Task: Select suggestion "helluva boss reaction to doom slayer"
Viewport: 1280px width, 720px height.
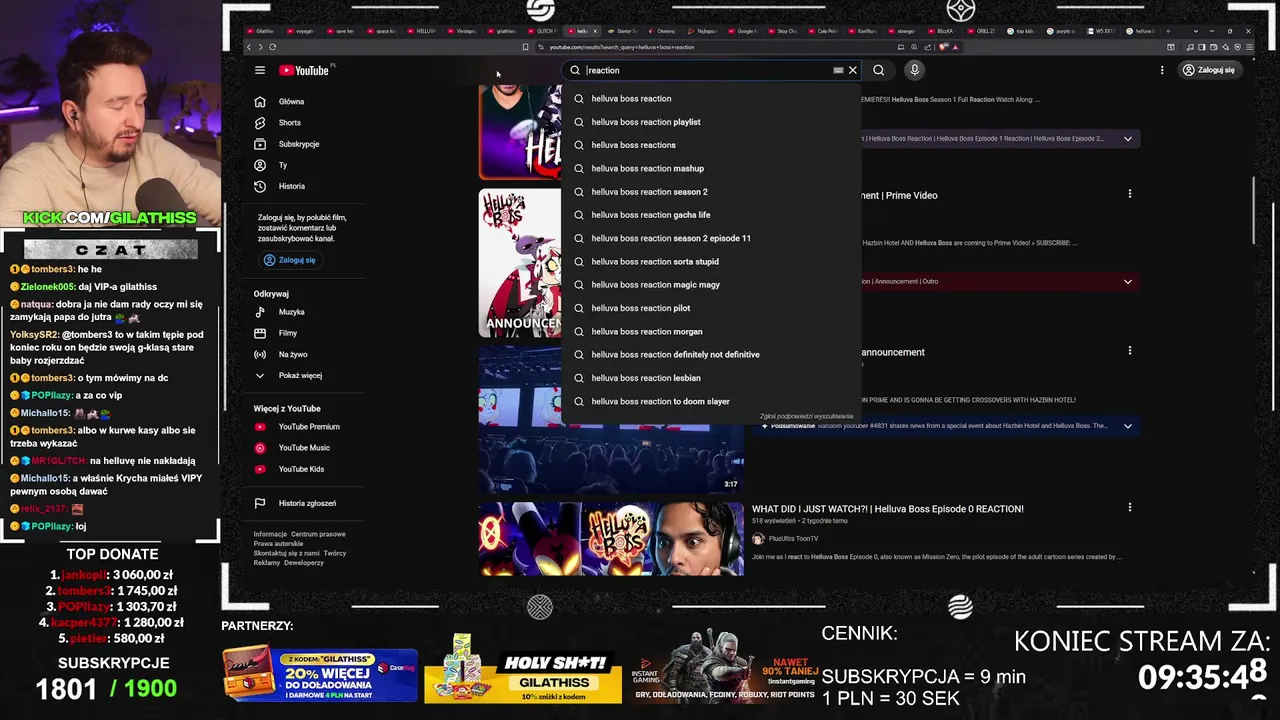Action: pos(711,401)
